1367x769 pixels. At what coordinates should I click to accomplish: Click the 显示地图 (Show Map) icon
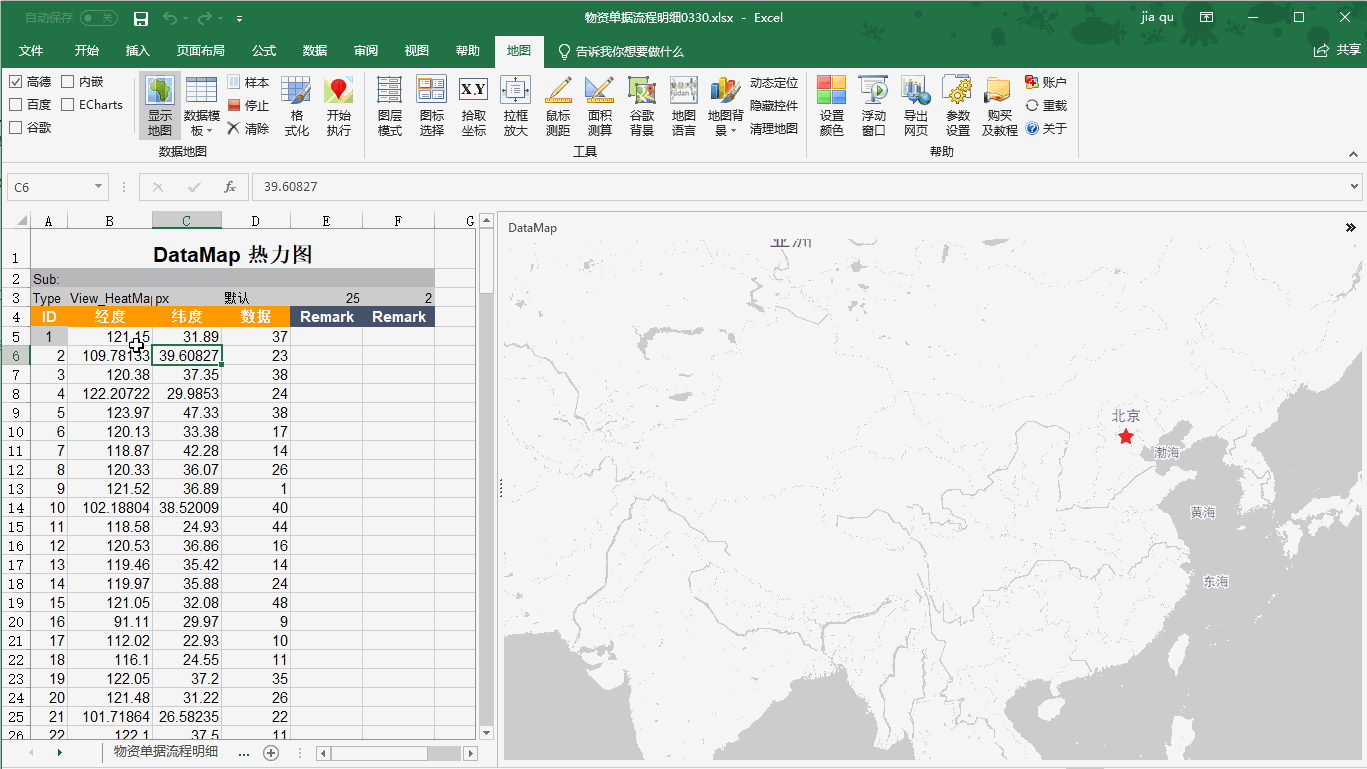point(160,106)
